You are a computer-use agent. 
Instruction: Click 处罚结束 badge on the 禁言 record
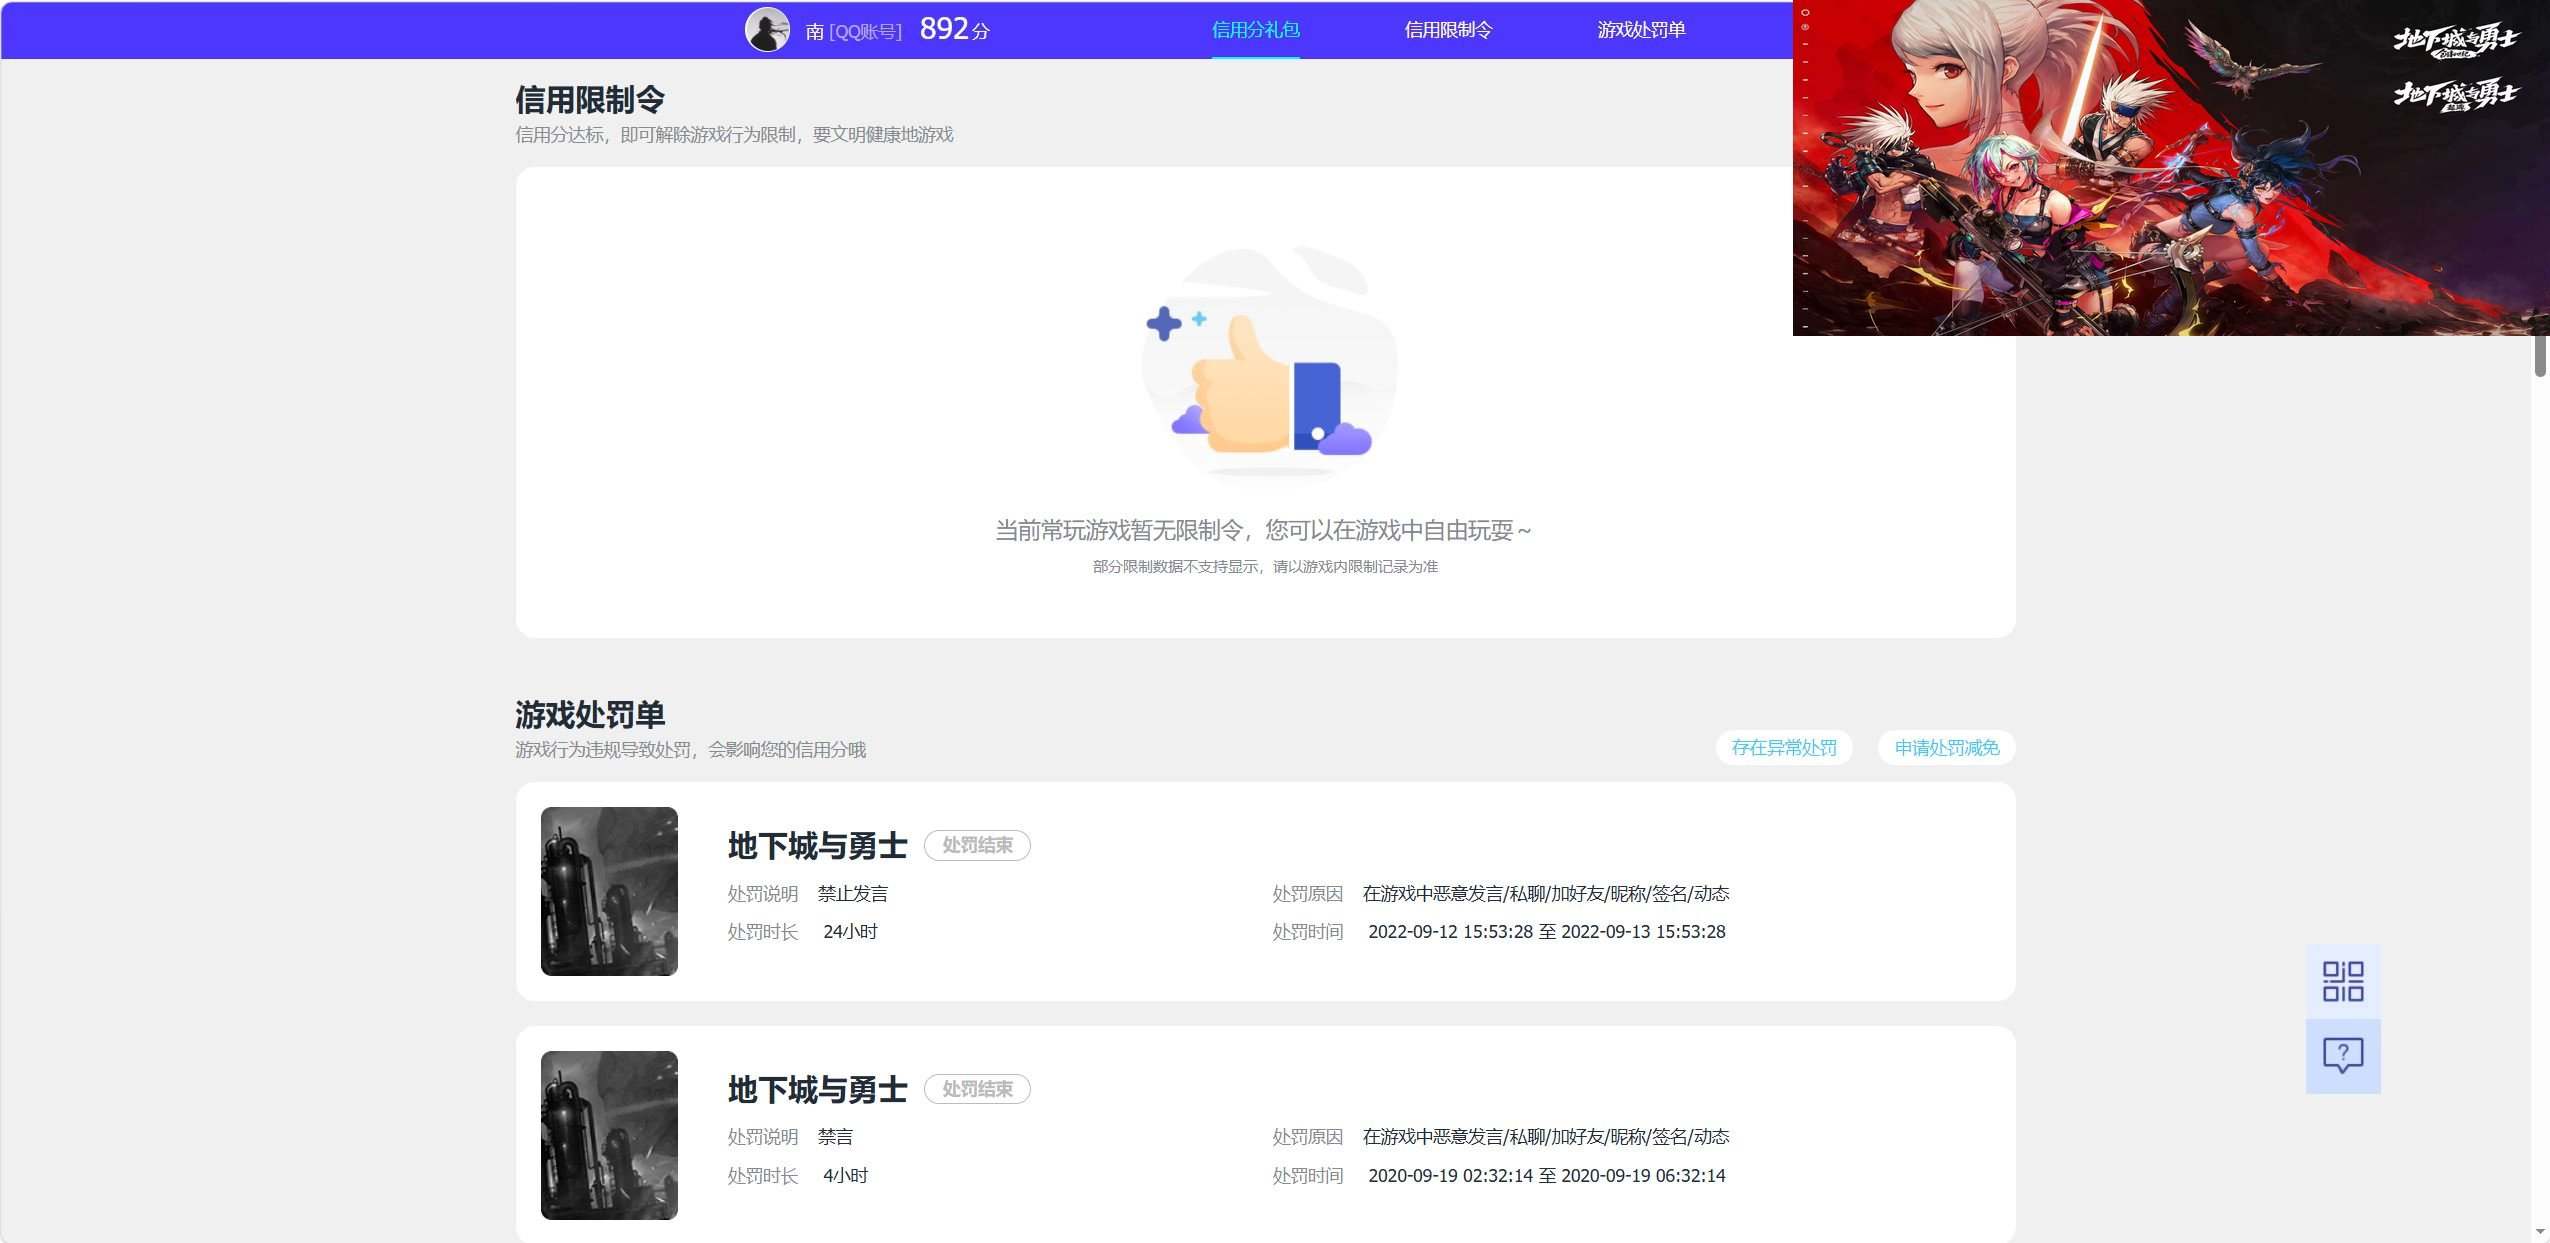pyautogui.click(x=977, y=1089)
